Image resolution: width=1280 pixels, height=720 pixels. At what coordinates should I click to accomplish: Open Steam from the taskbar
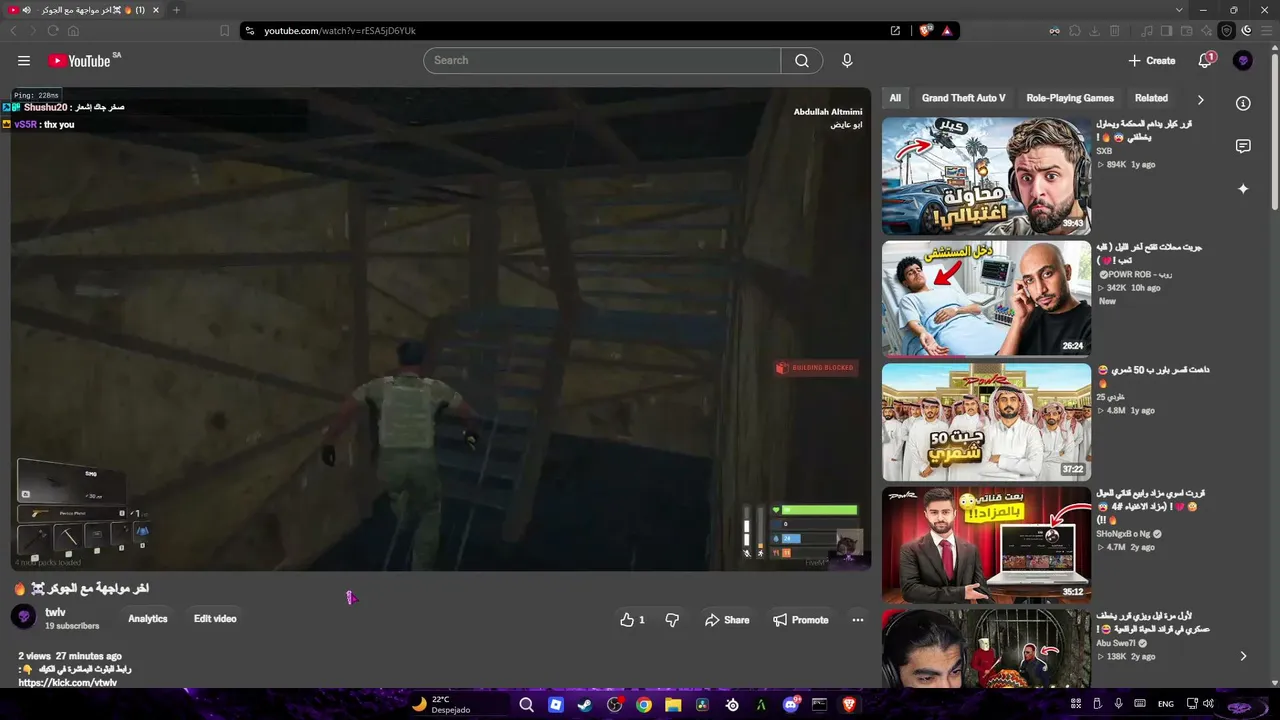point(584,705)
